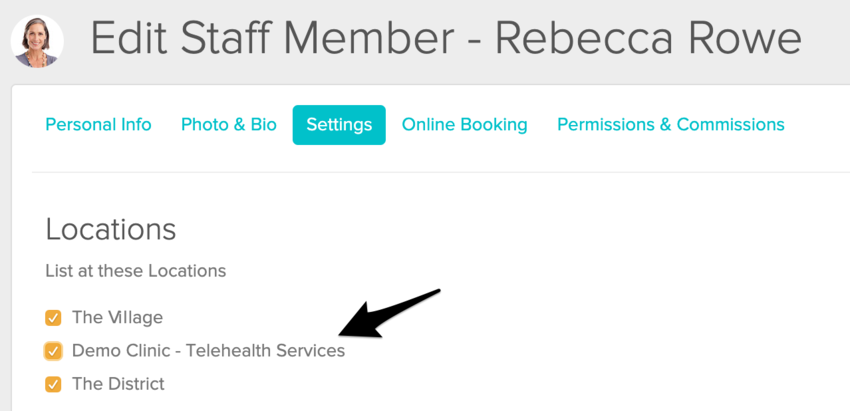Open the Permissions & Commissions tab
Viewport: 850px width, 411px height.
tap(670, 125)
